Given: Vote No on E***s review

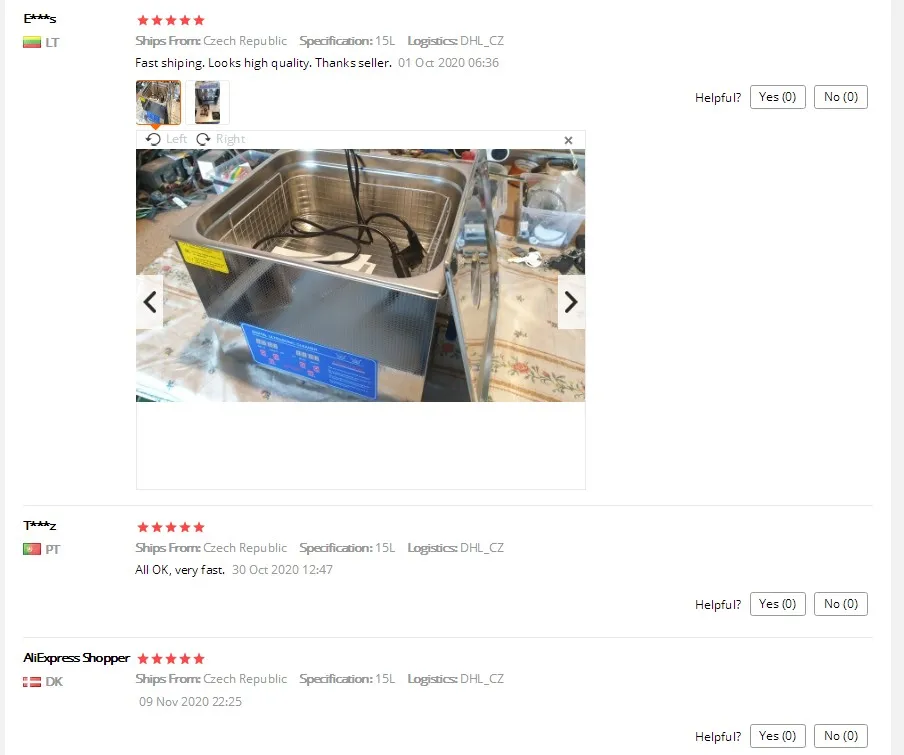Looking at the screenshot, I should tap(841, 97).
